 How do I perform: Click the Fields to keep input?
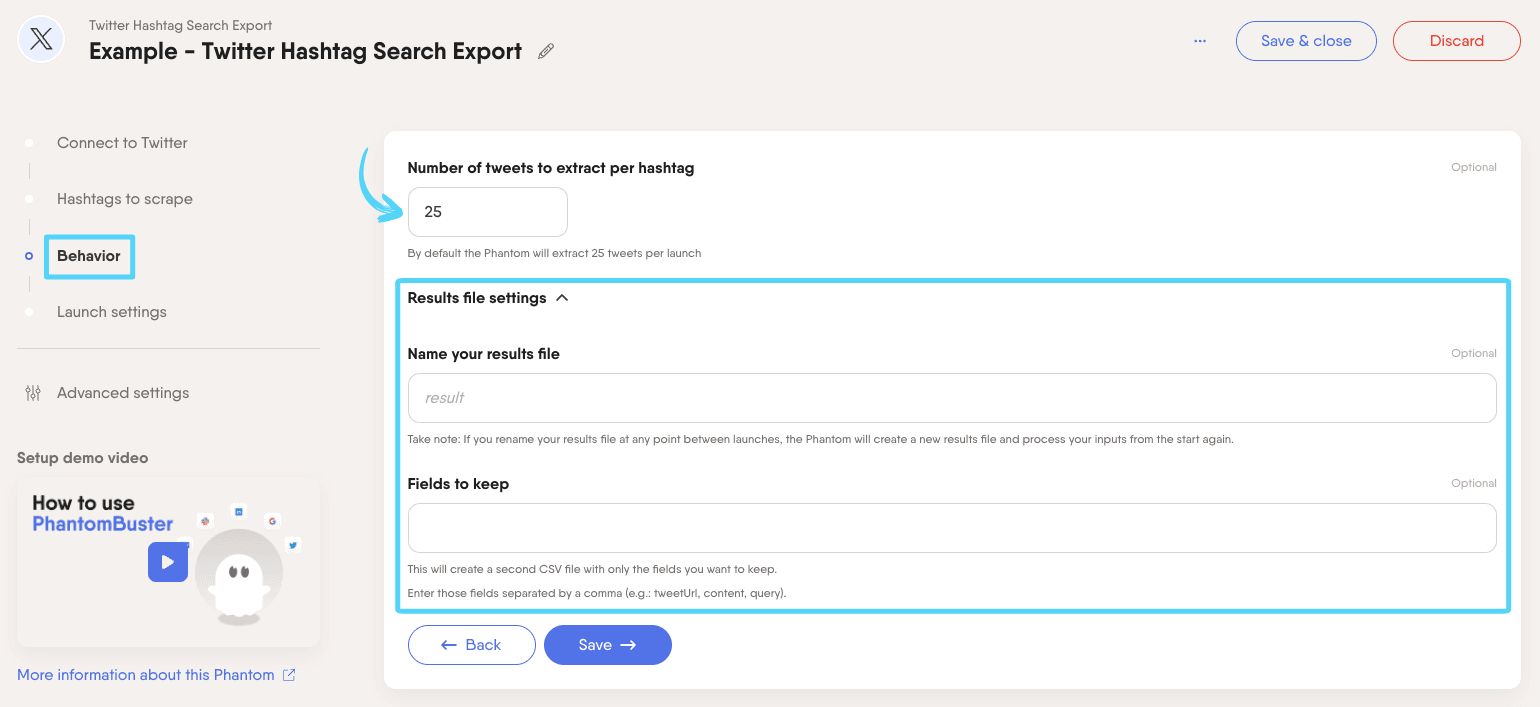tap(952, 528)
